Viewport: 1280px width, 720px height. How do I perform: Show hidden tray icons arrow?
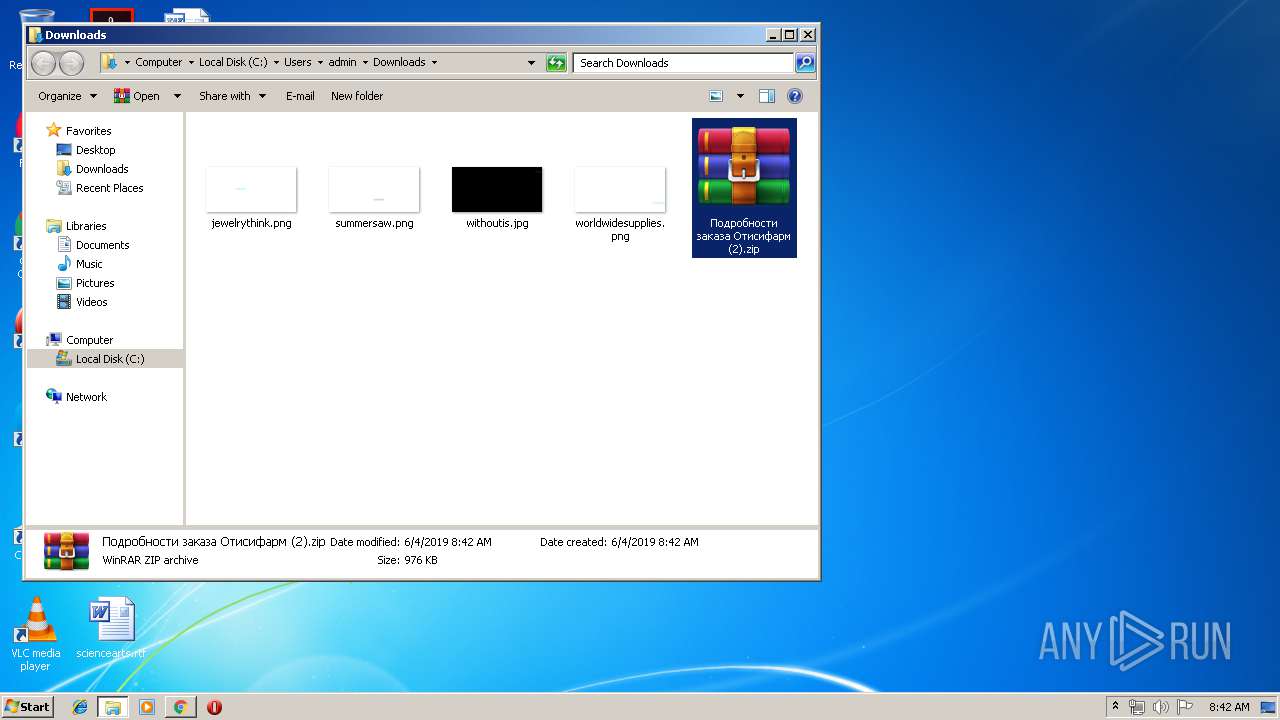pyautogui.click(x=1115, y=707)
